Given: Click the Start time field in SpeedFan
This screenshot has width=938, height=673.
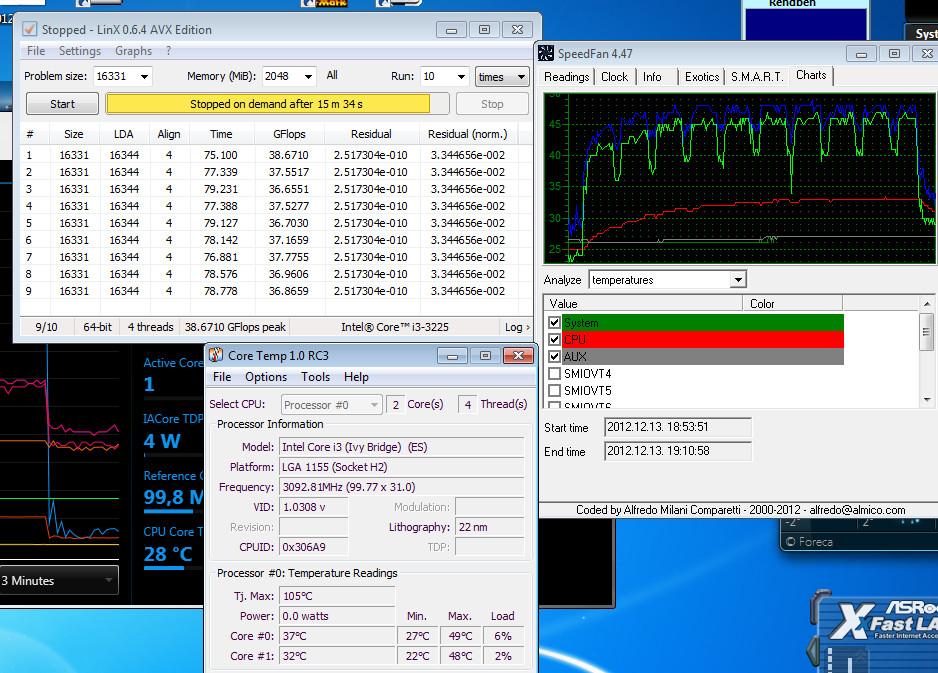Looking at the screenshot, I should tap(678, 427).
